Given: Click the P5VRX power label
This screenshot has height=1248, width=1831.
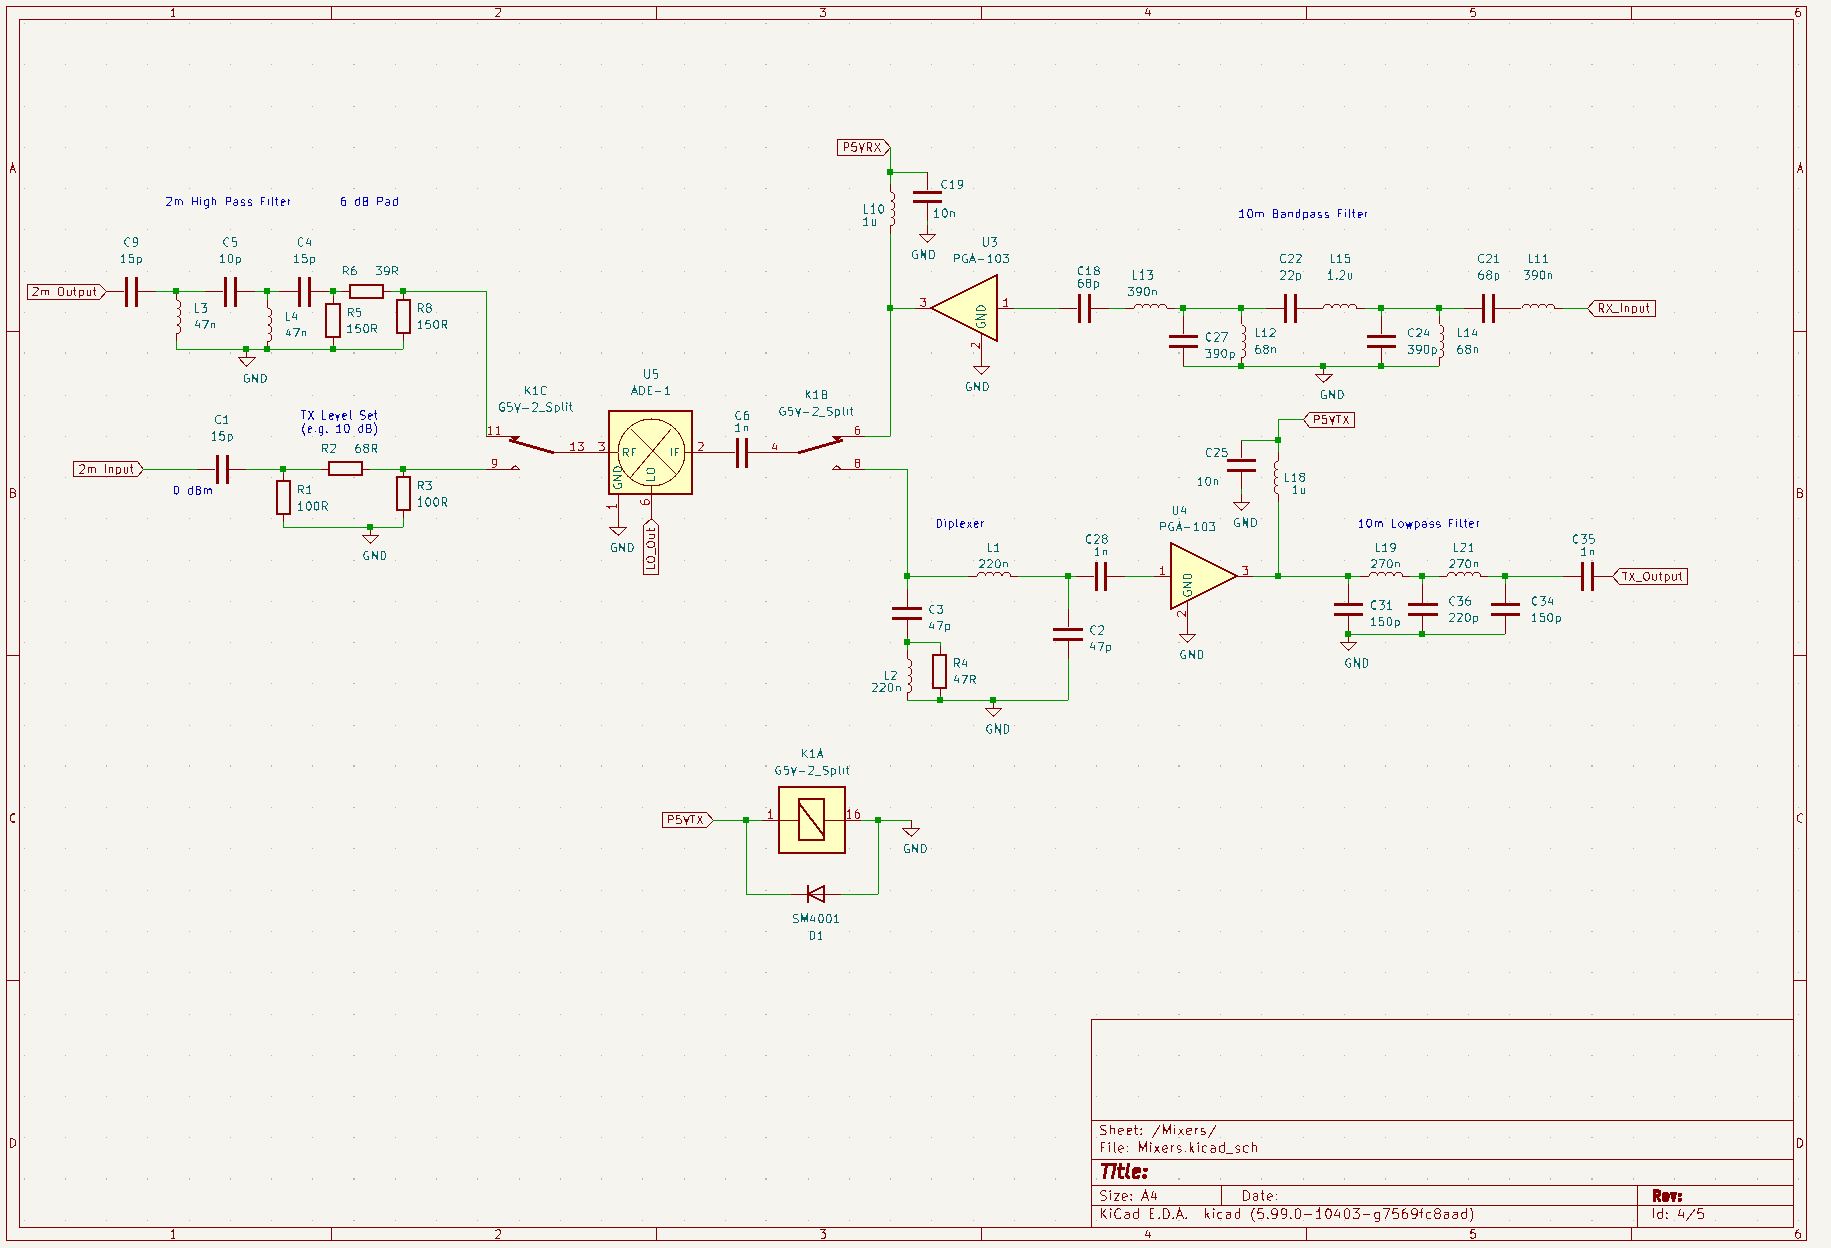Looking at the screenshot, I should [863, 147].
